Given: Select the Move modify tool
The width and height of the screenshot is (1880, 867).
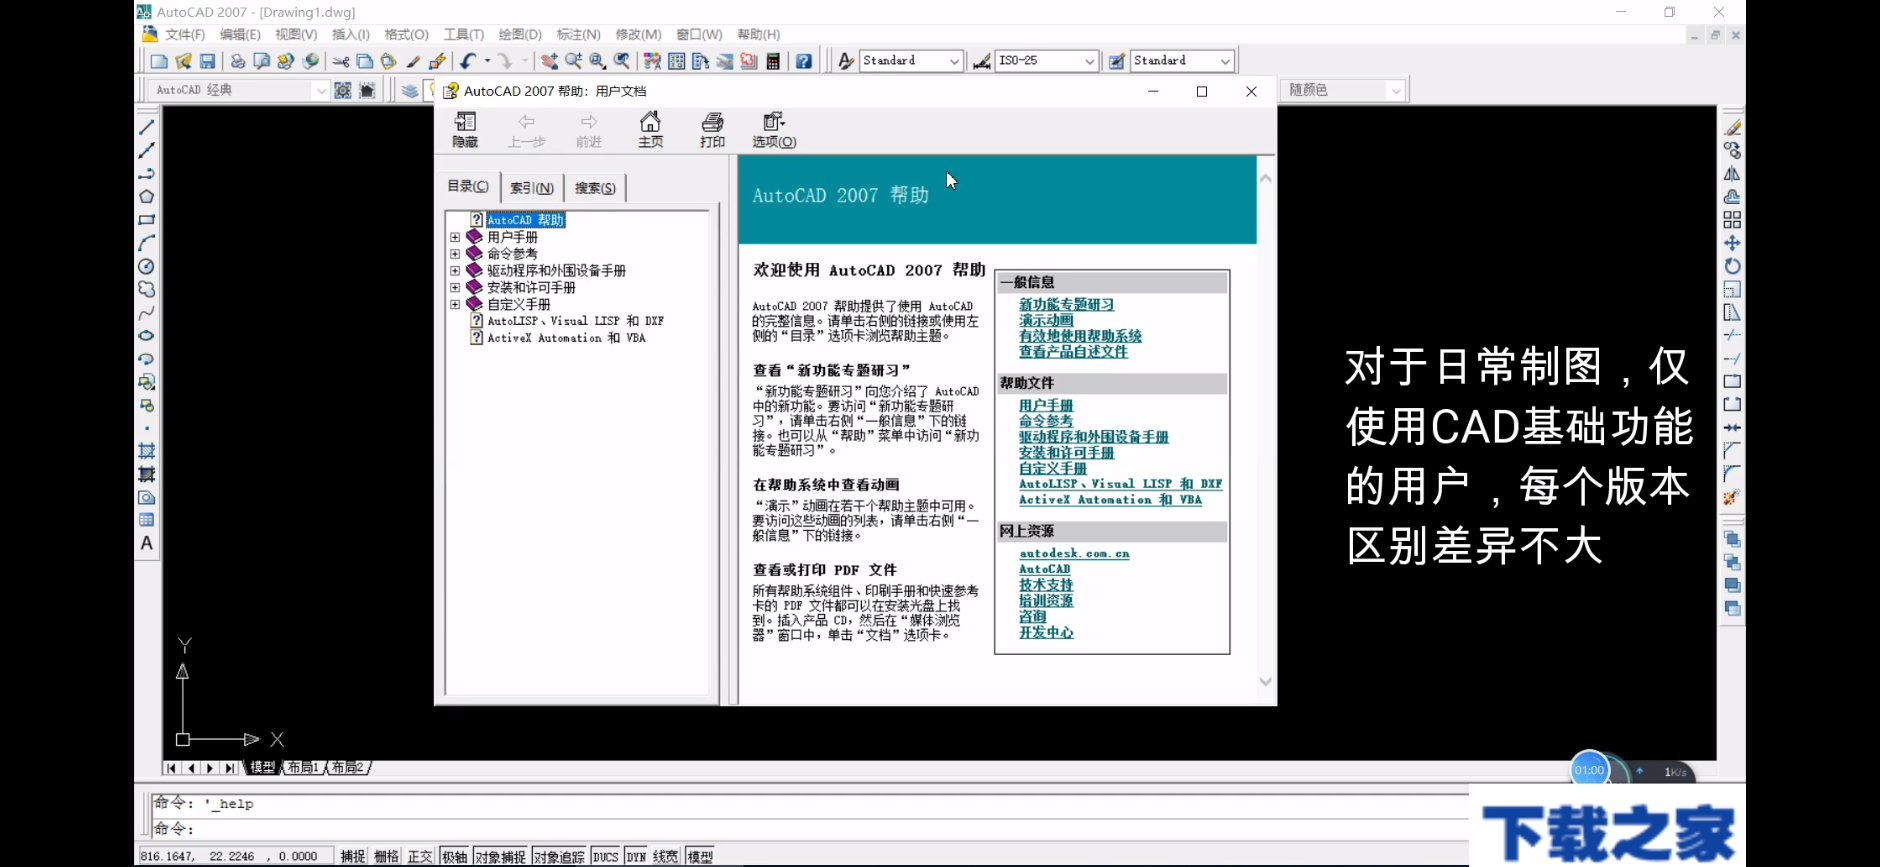Looking at the screenshot, I should (1732, 243).
